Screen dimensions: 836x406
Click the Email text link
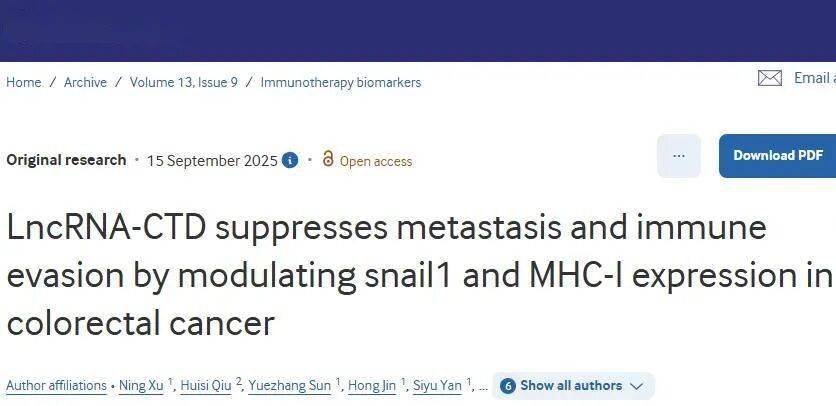[813, 78]
